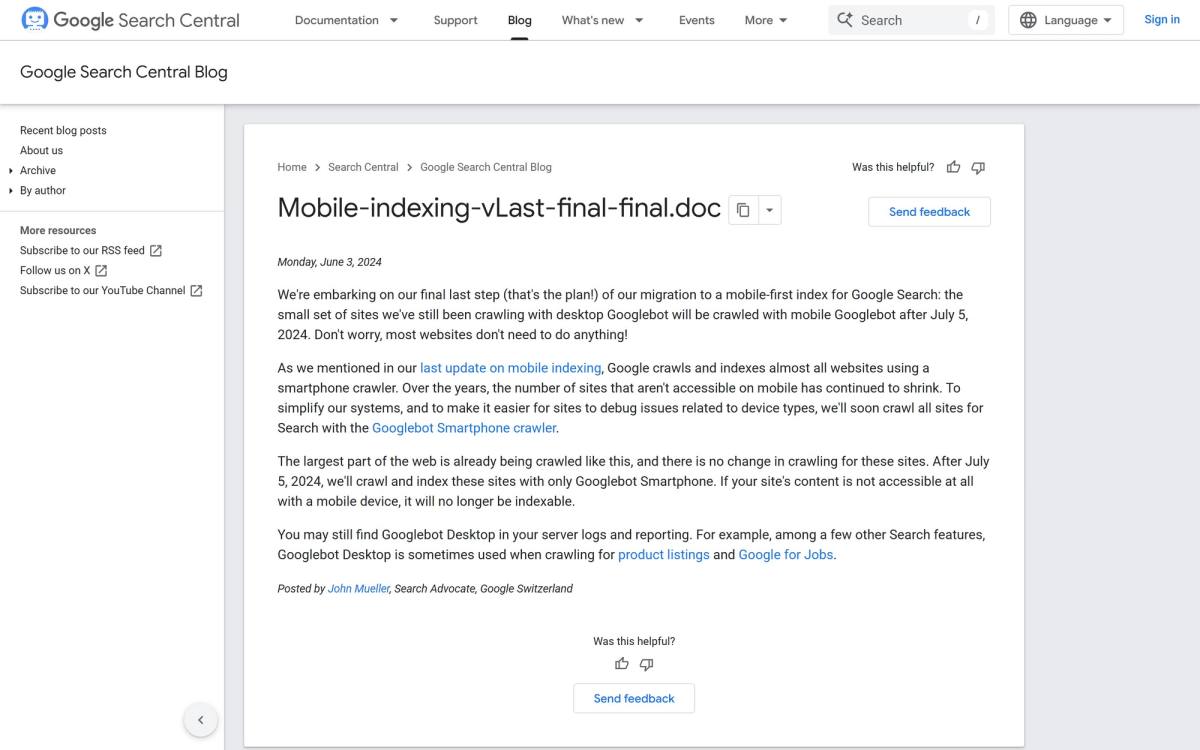
Task: Expand the More menu
Action: click(767, 20)
